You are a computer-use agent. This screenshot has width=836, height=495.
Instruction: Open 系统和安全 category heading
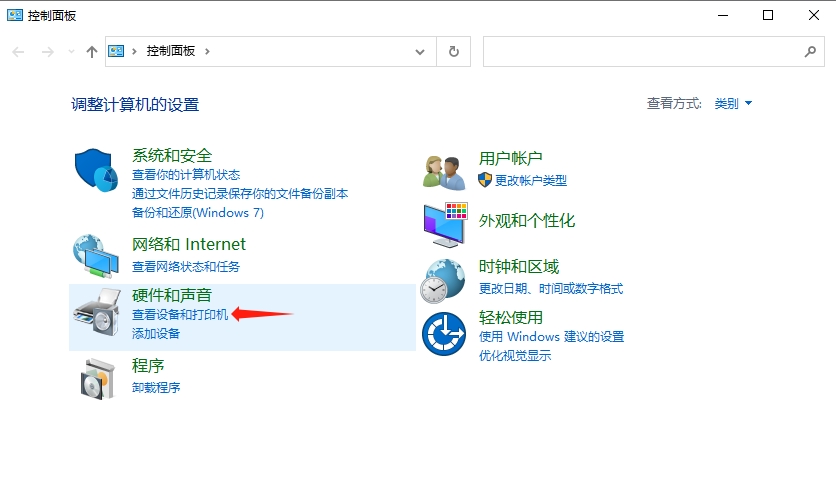(x=172, y=155)
